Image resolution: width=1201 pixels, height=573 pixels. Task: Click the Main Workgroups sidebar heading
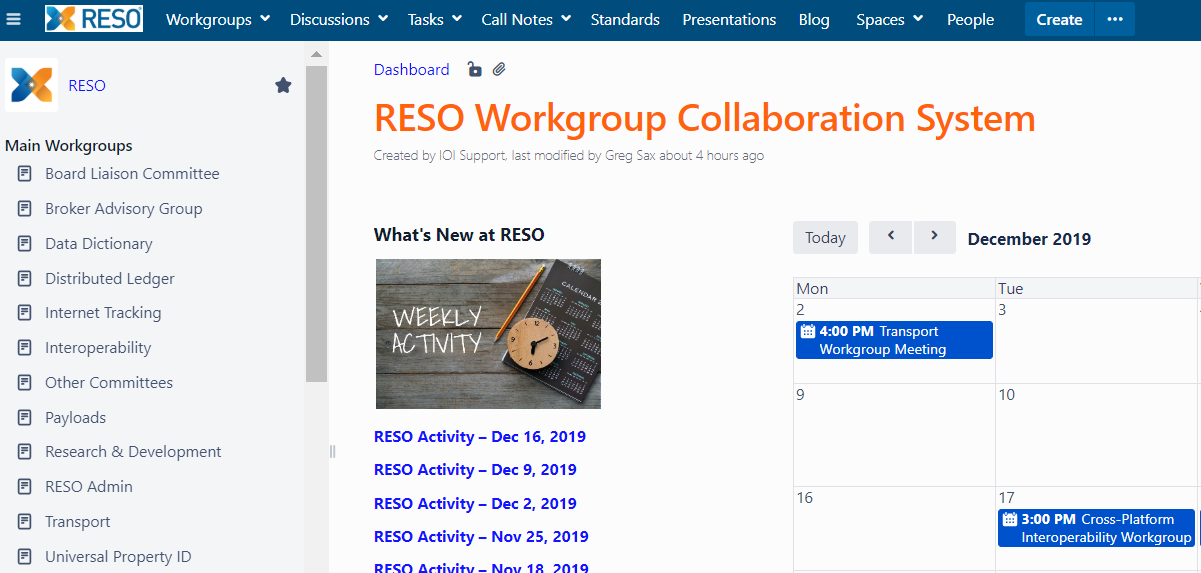click(69, 146)
